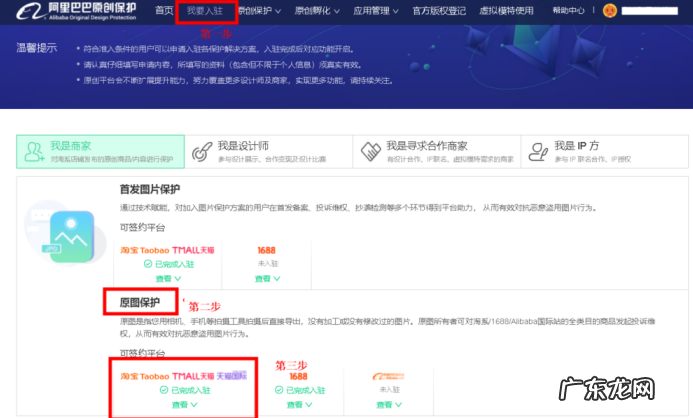693x418 pixels.
Task: Click the JPG image protection illustration
Action: pos(65,232)
